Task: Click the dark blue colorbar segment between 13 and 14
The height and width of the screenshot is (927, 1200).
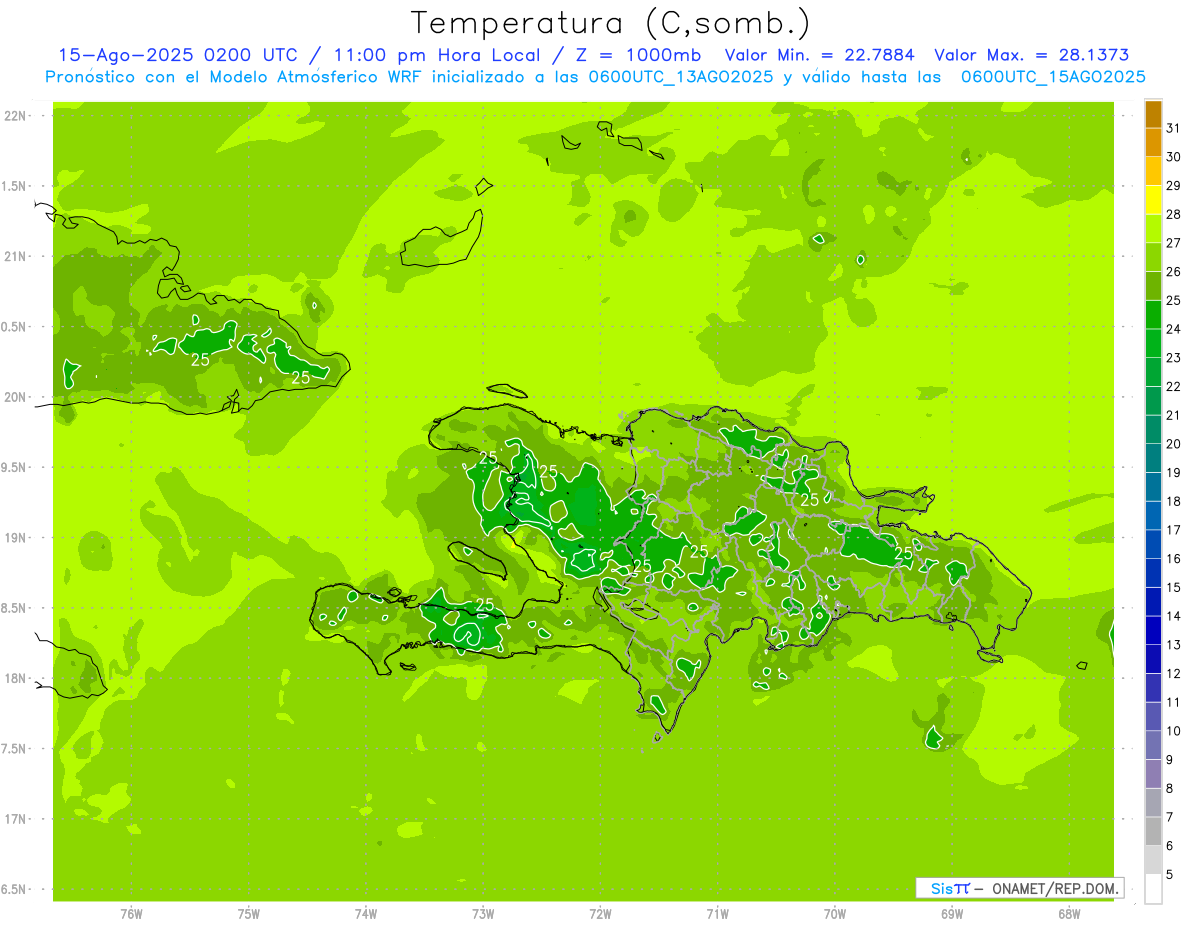Action: point(1153,630)
